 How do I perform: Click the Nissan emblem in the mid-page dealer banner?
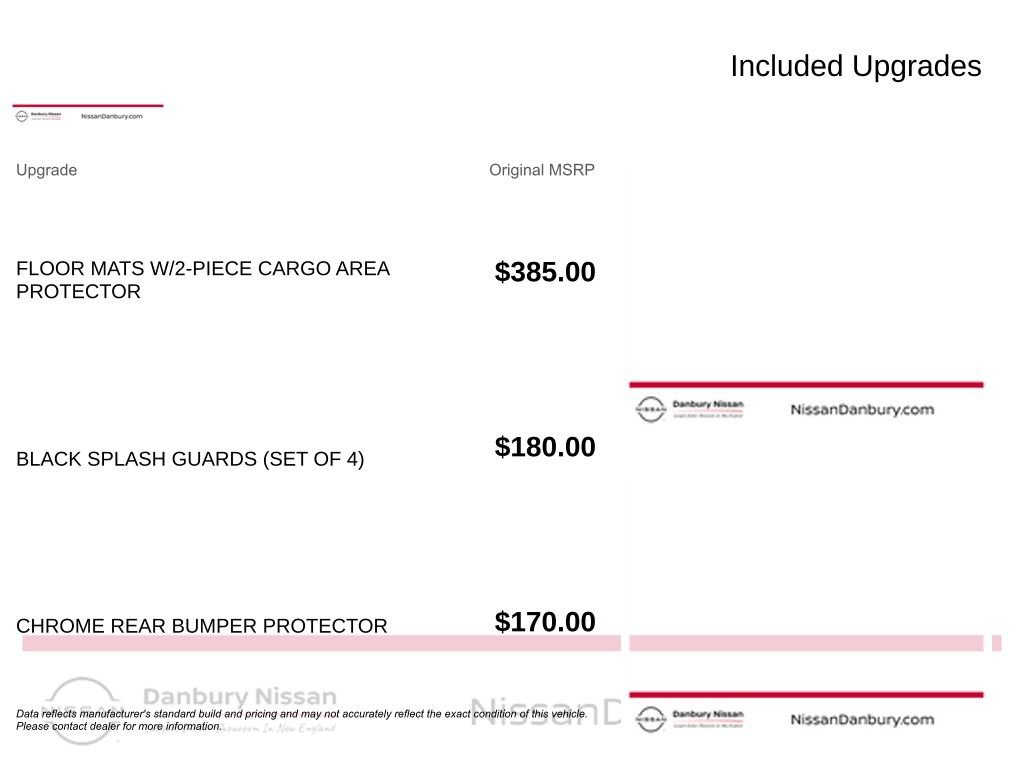[x=650, y=409]
